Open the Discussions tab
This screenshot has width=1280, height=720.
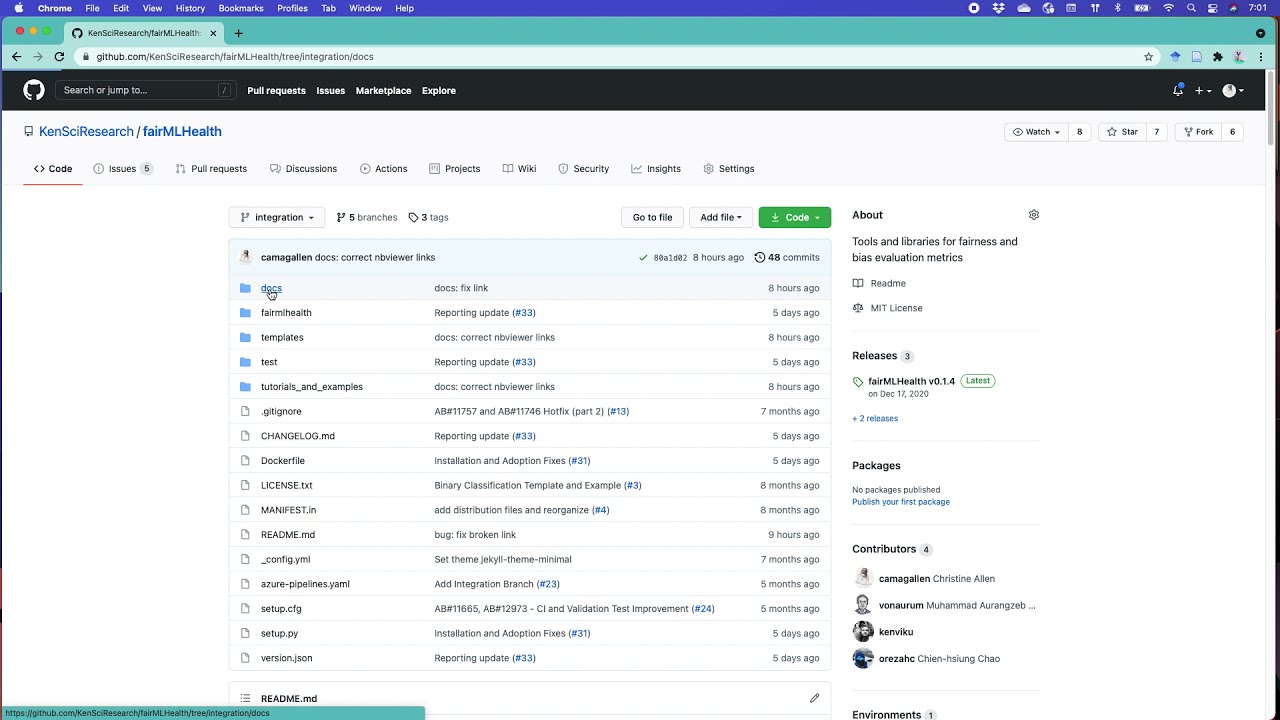click(x=303, y=169)
